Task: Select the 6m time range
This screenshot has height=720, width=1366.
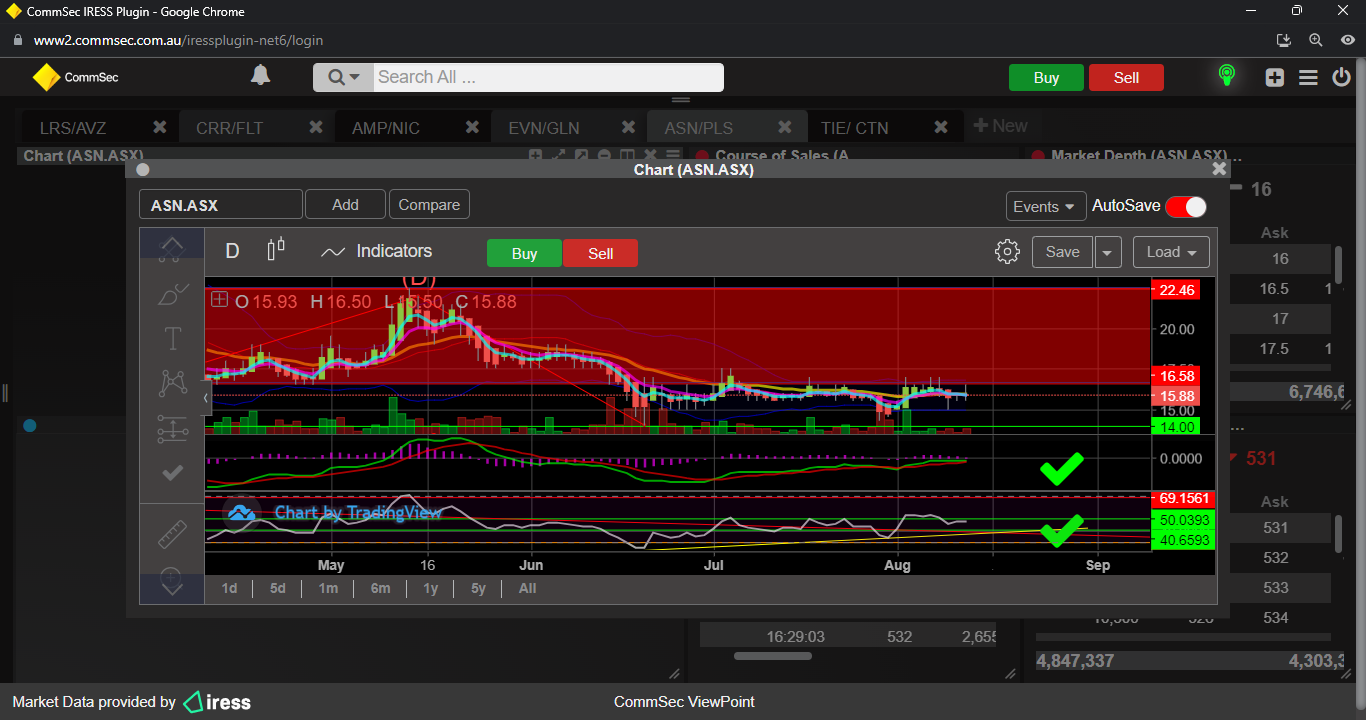Action: coord(380,588)
